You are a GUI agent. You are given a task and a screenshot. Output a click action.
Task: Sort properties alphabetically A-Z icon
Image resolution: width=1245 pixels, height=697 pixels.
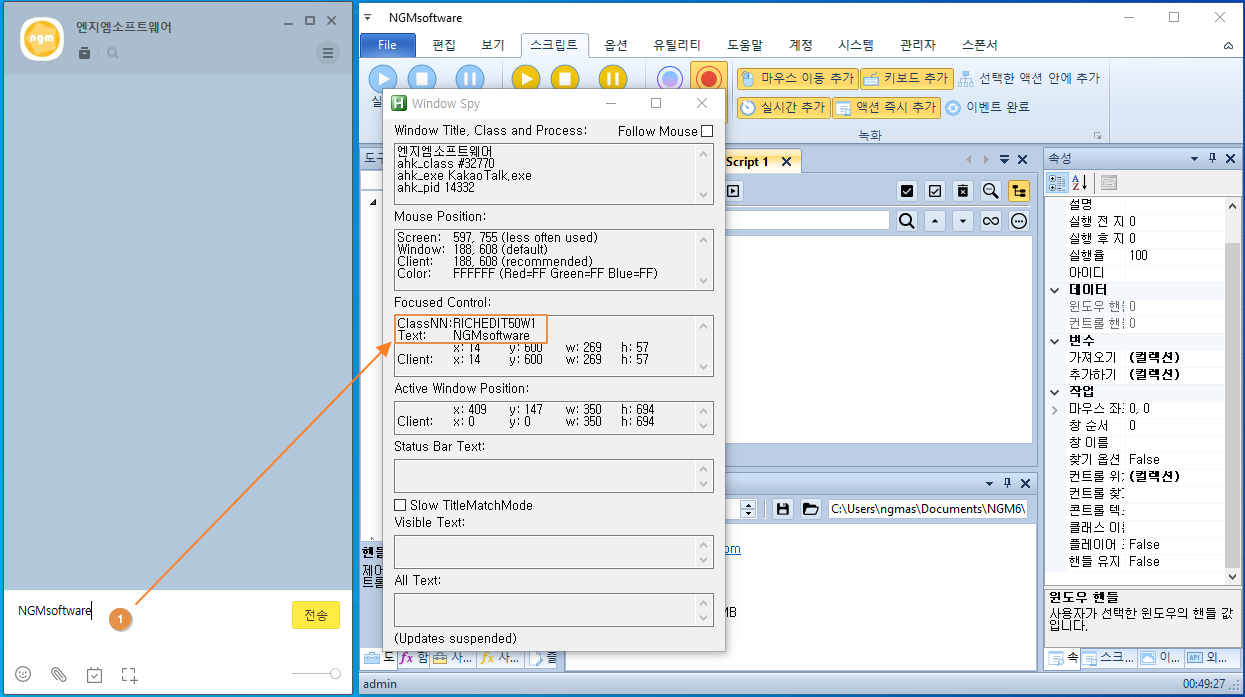click(x=1081, y=182)
